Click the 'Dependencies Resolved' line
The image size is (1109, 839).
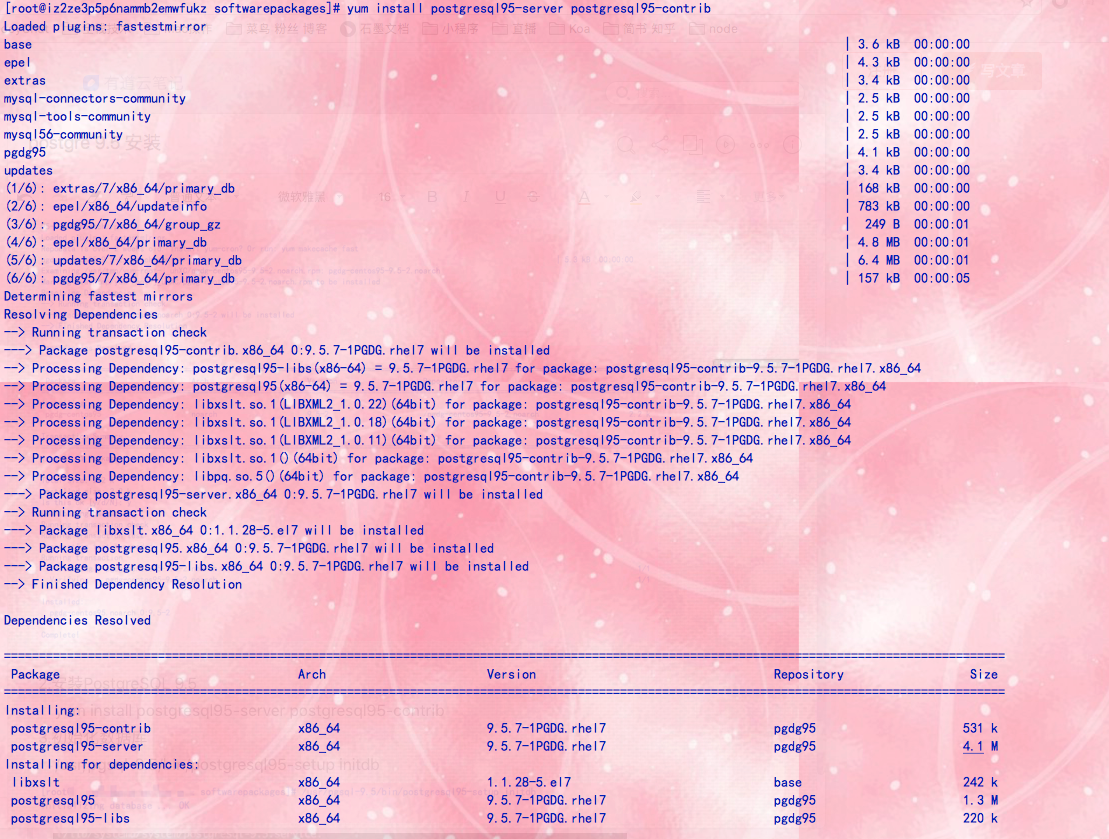tap(77, 620)
